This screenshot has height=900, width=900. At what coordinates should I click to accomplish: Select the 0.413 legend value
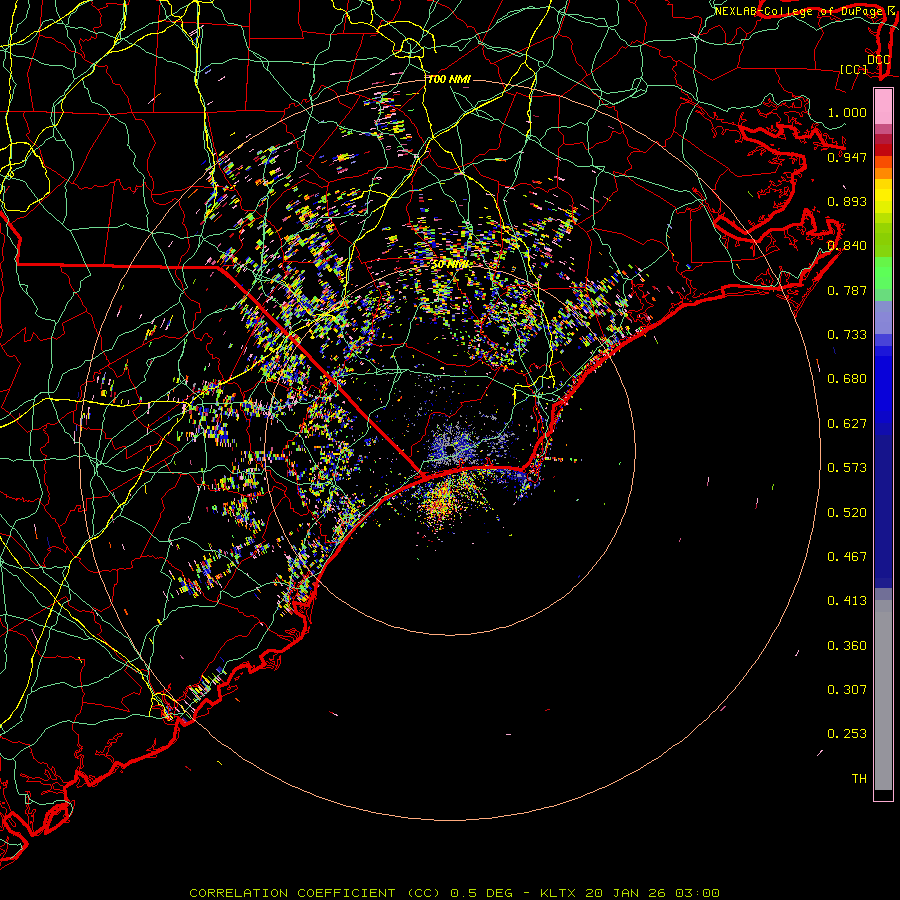(847, 600)
